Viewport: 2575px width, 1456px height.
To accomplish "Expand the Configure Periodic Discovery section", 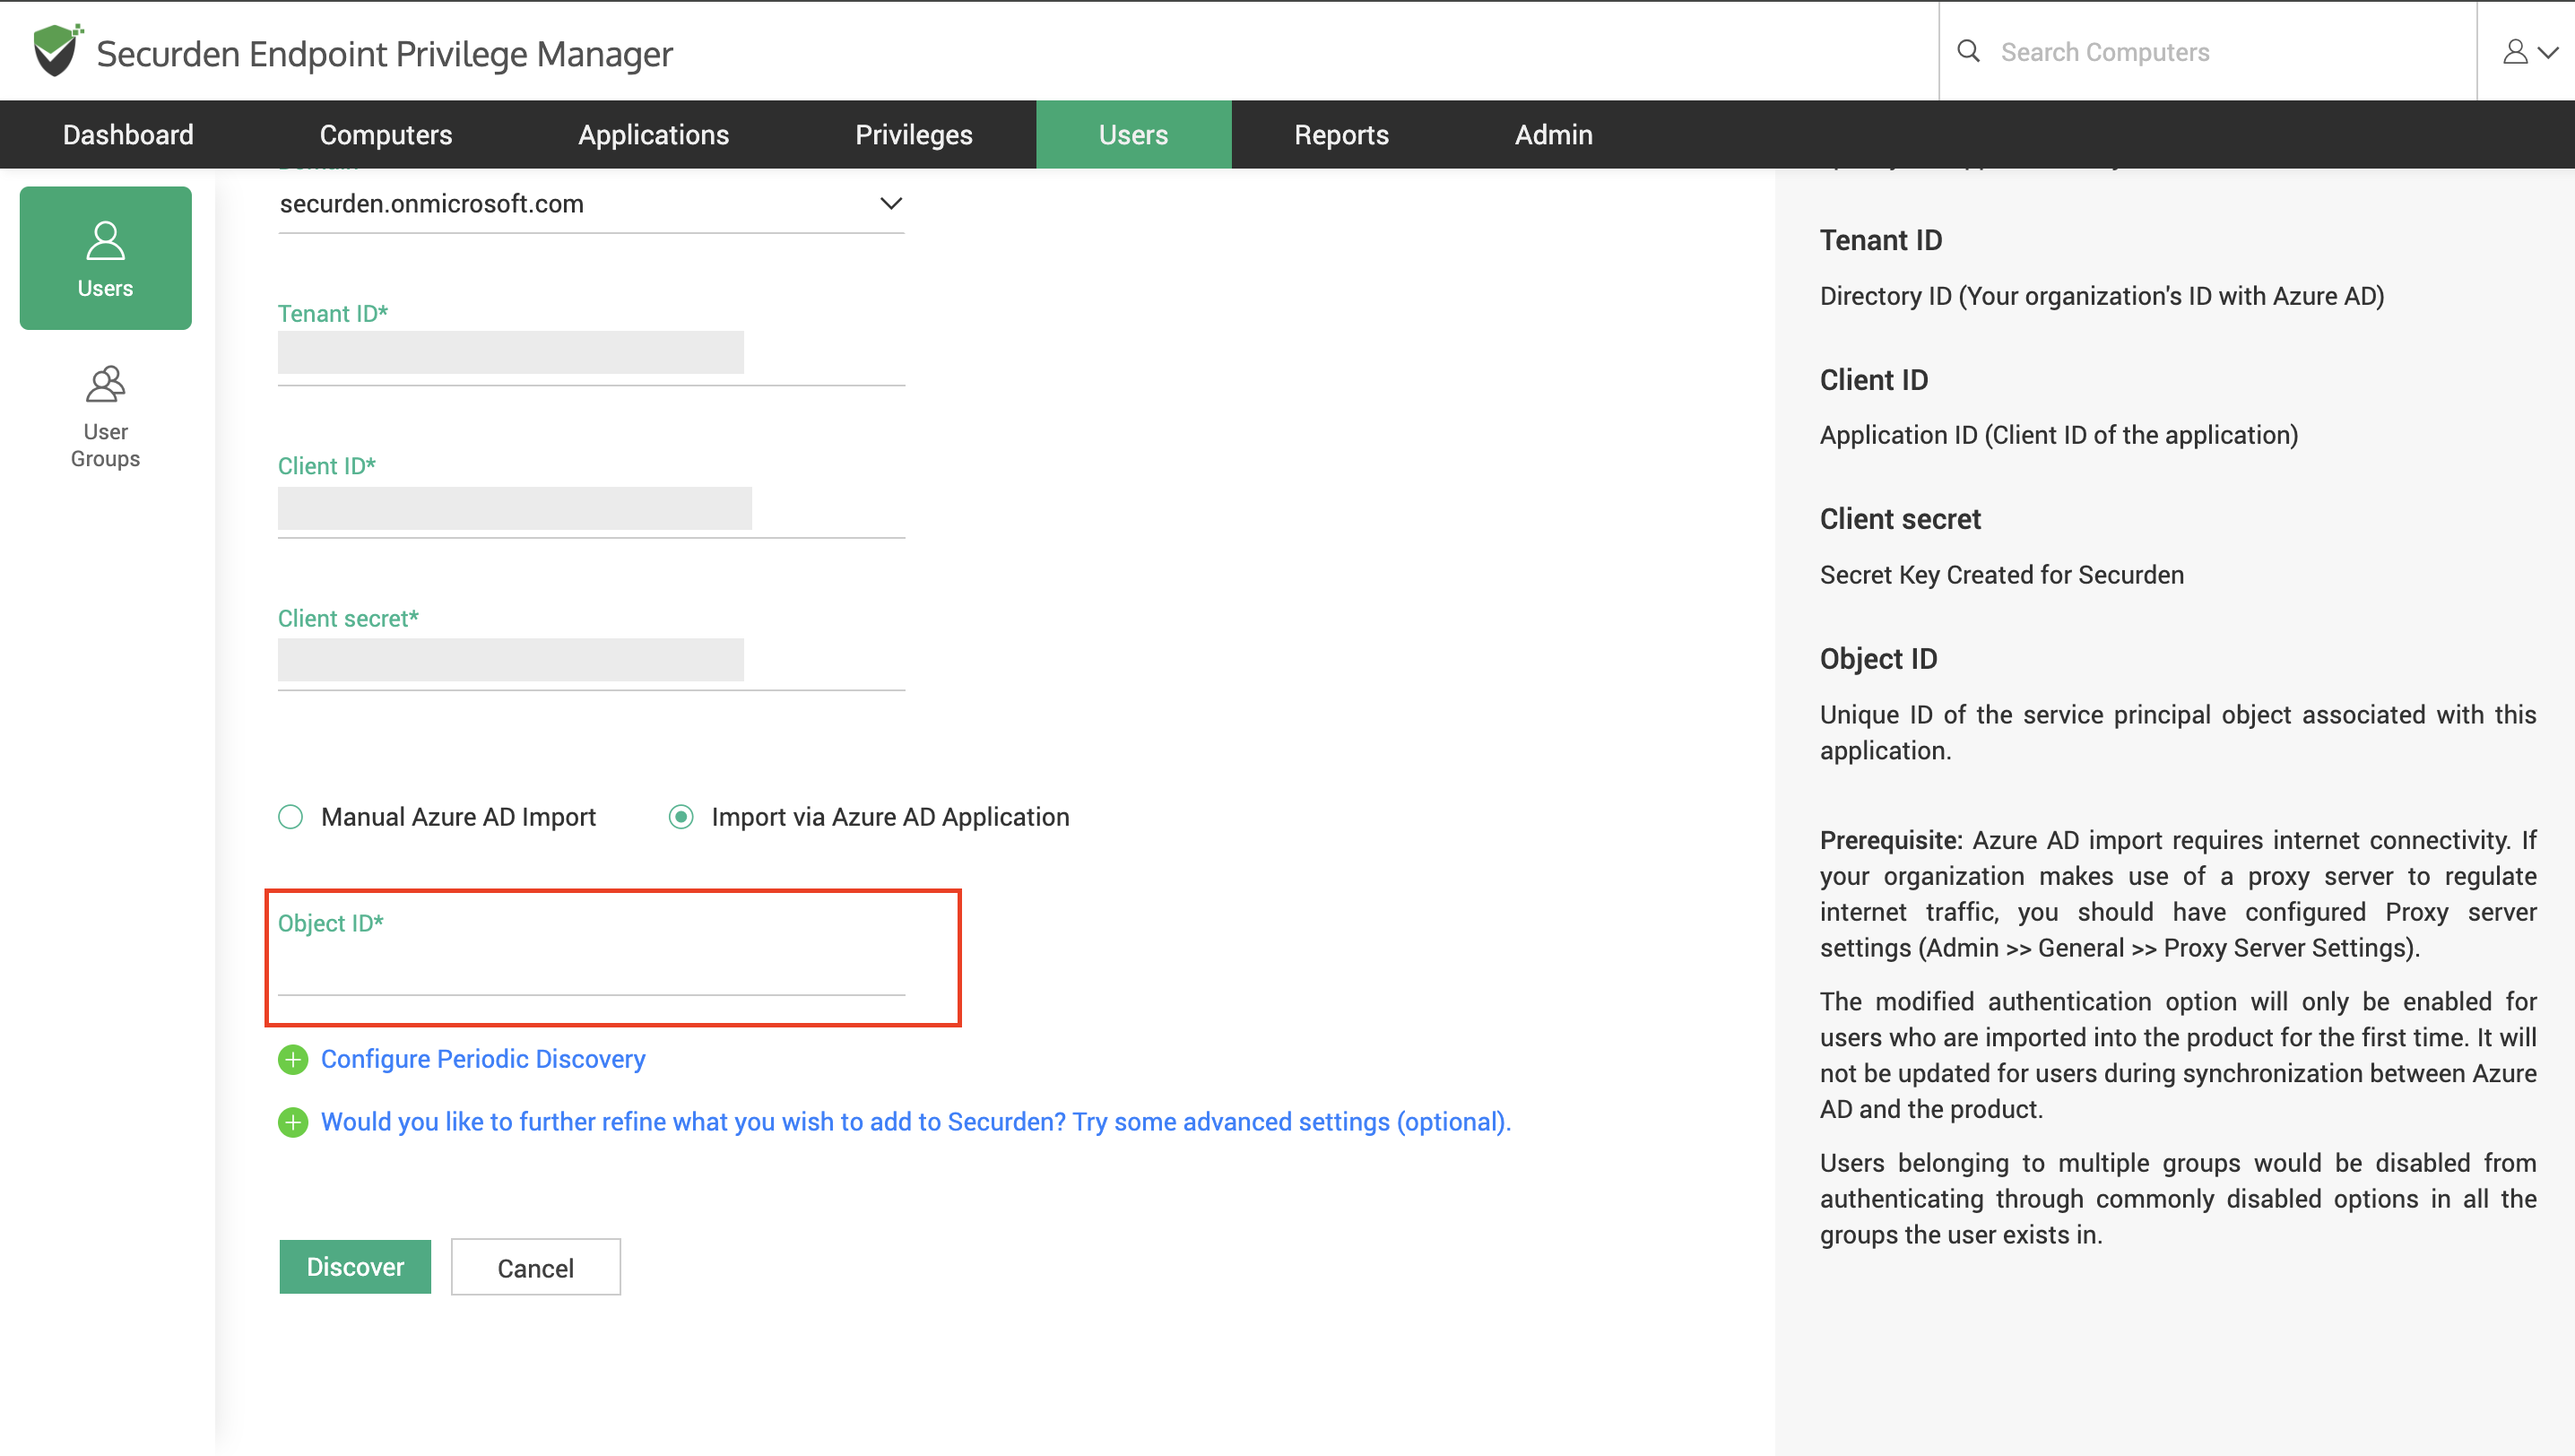I will click(x=483, y=1059).
